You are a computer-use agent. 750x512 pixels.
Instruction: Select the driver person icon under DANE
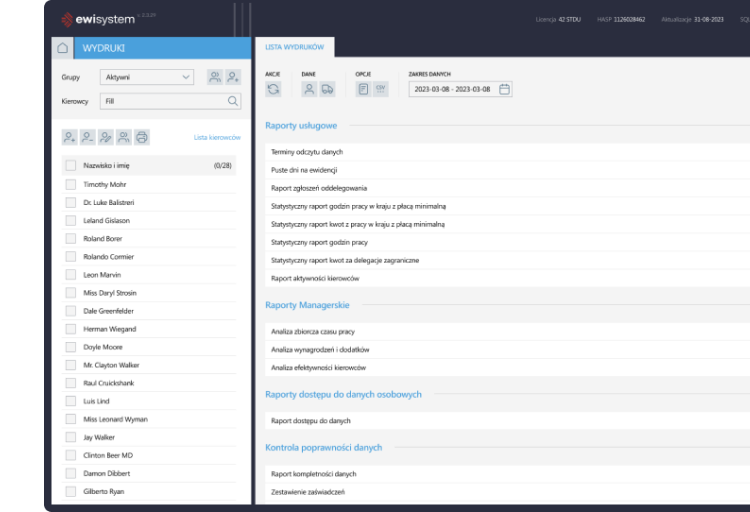click(310, 89)
